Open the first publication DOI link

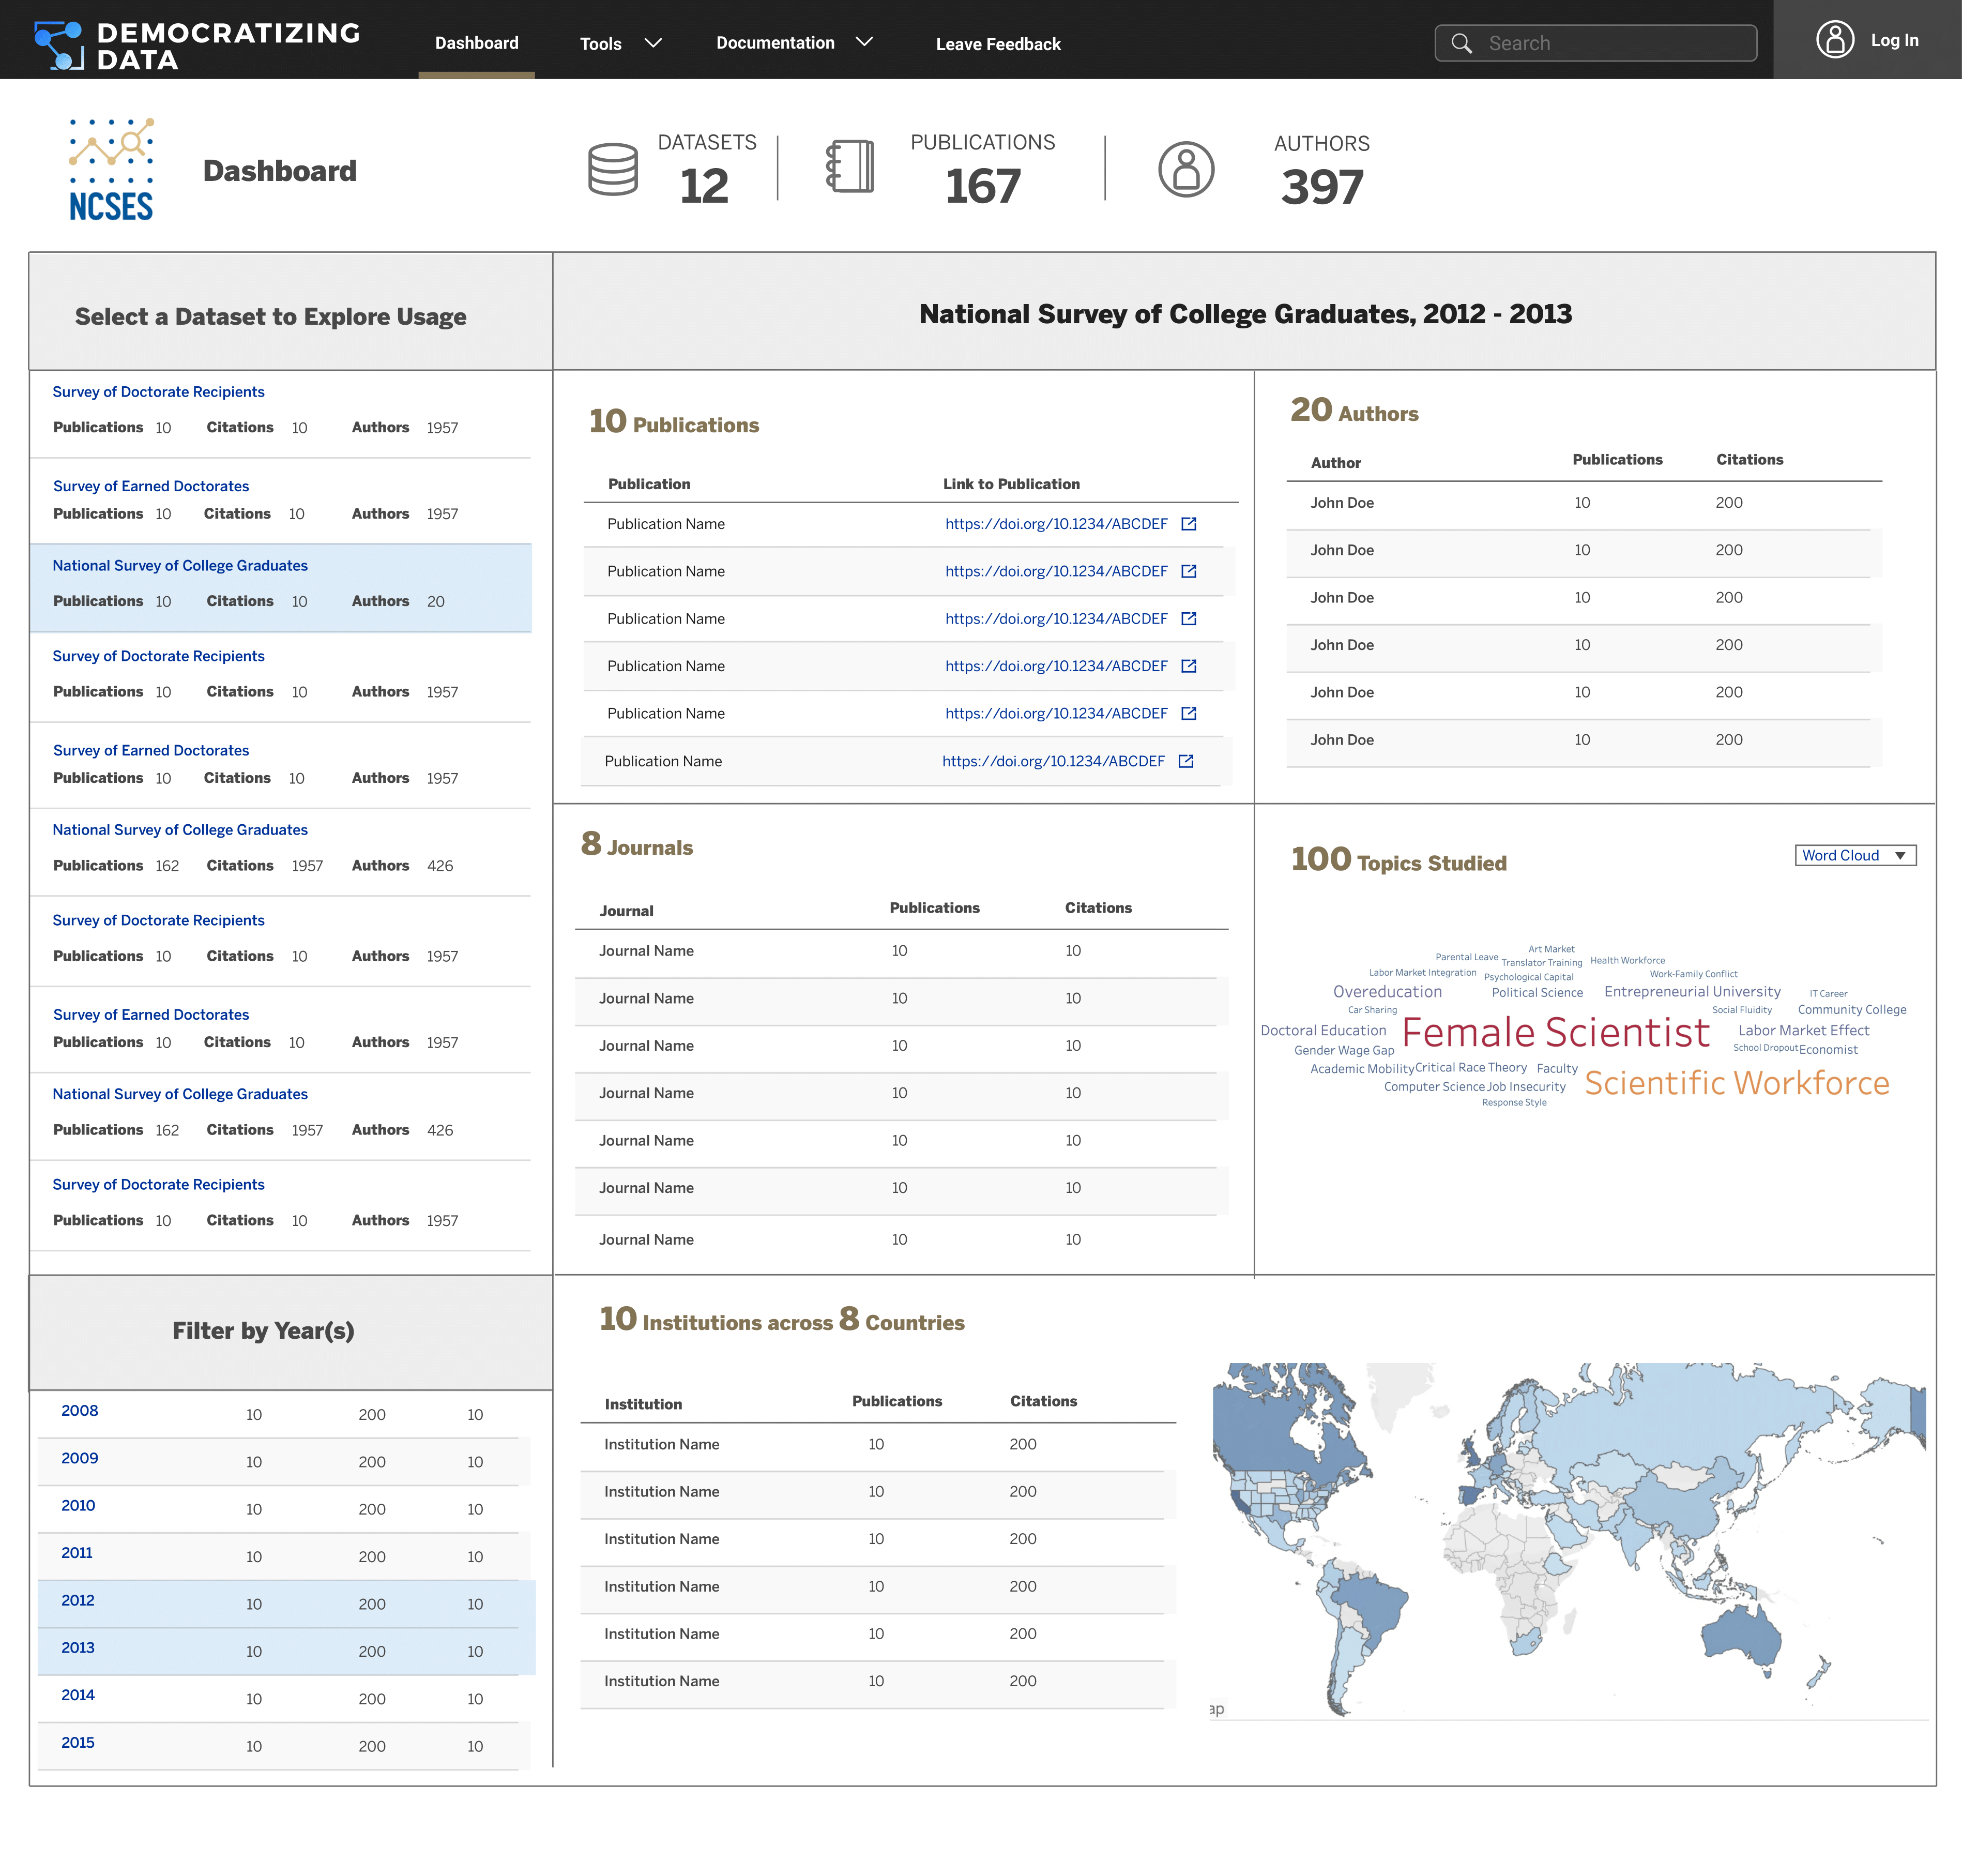[1056, 524]
